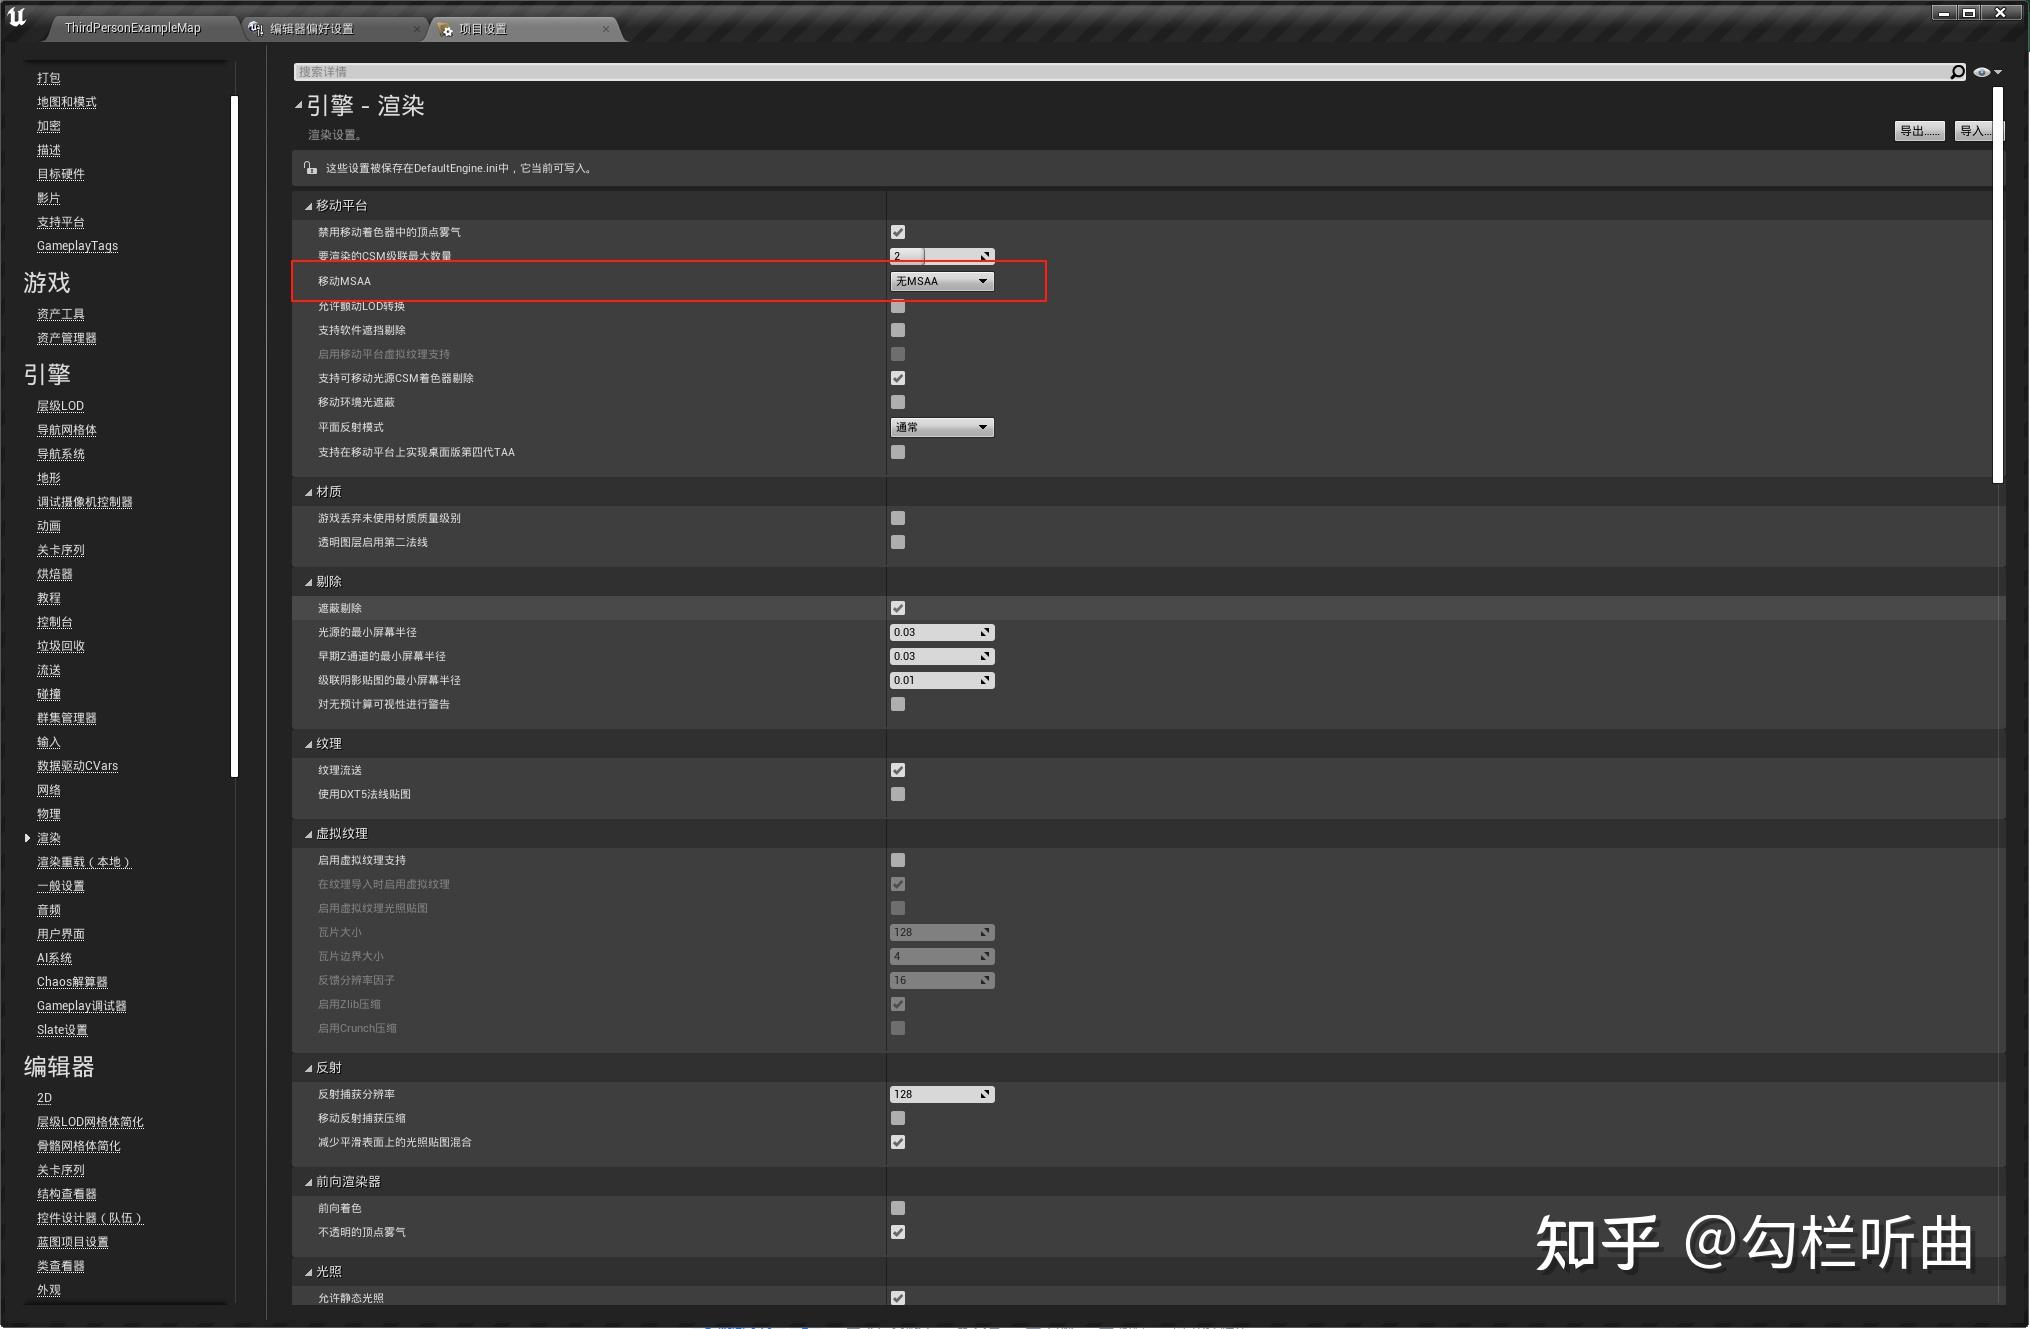Click the 导出 button
This screenshot has width=2030, height=1329.
pyautogui.click(x=1918, y=130)
